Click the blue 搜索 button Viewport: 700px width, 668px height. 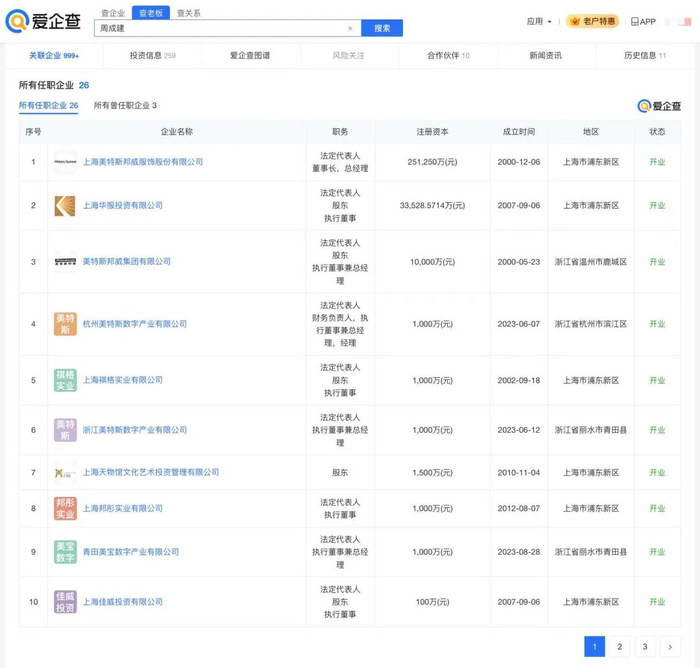[x=382, y=28]
